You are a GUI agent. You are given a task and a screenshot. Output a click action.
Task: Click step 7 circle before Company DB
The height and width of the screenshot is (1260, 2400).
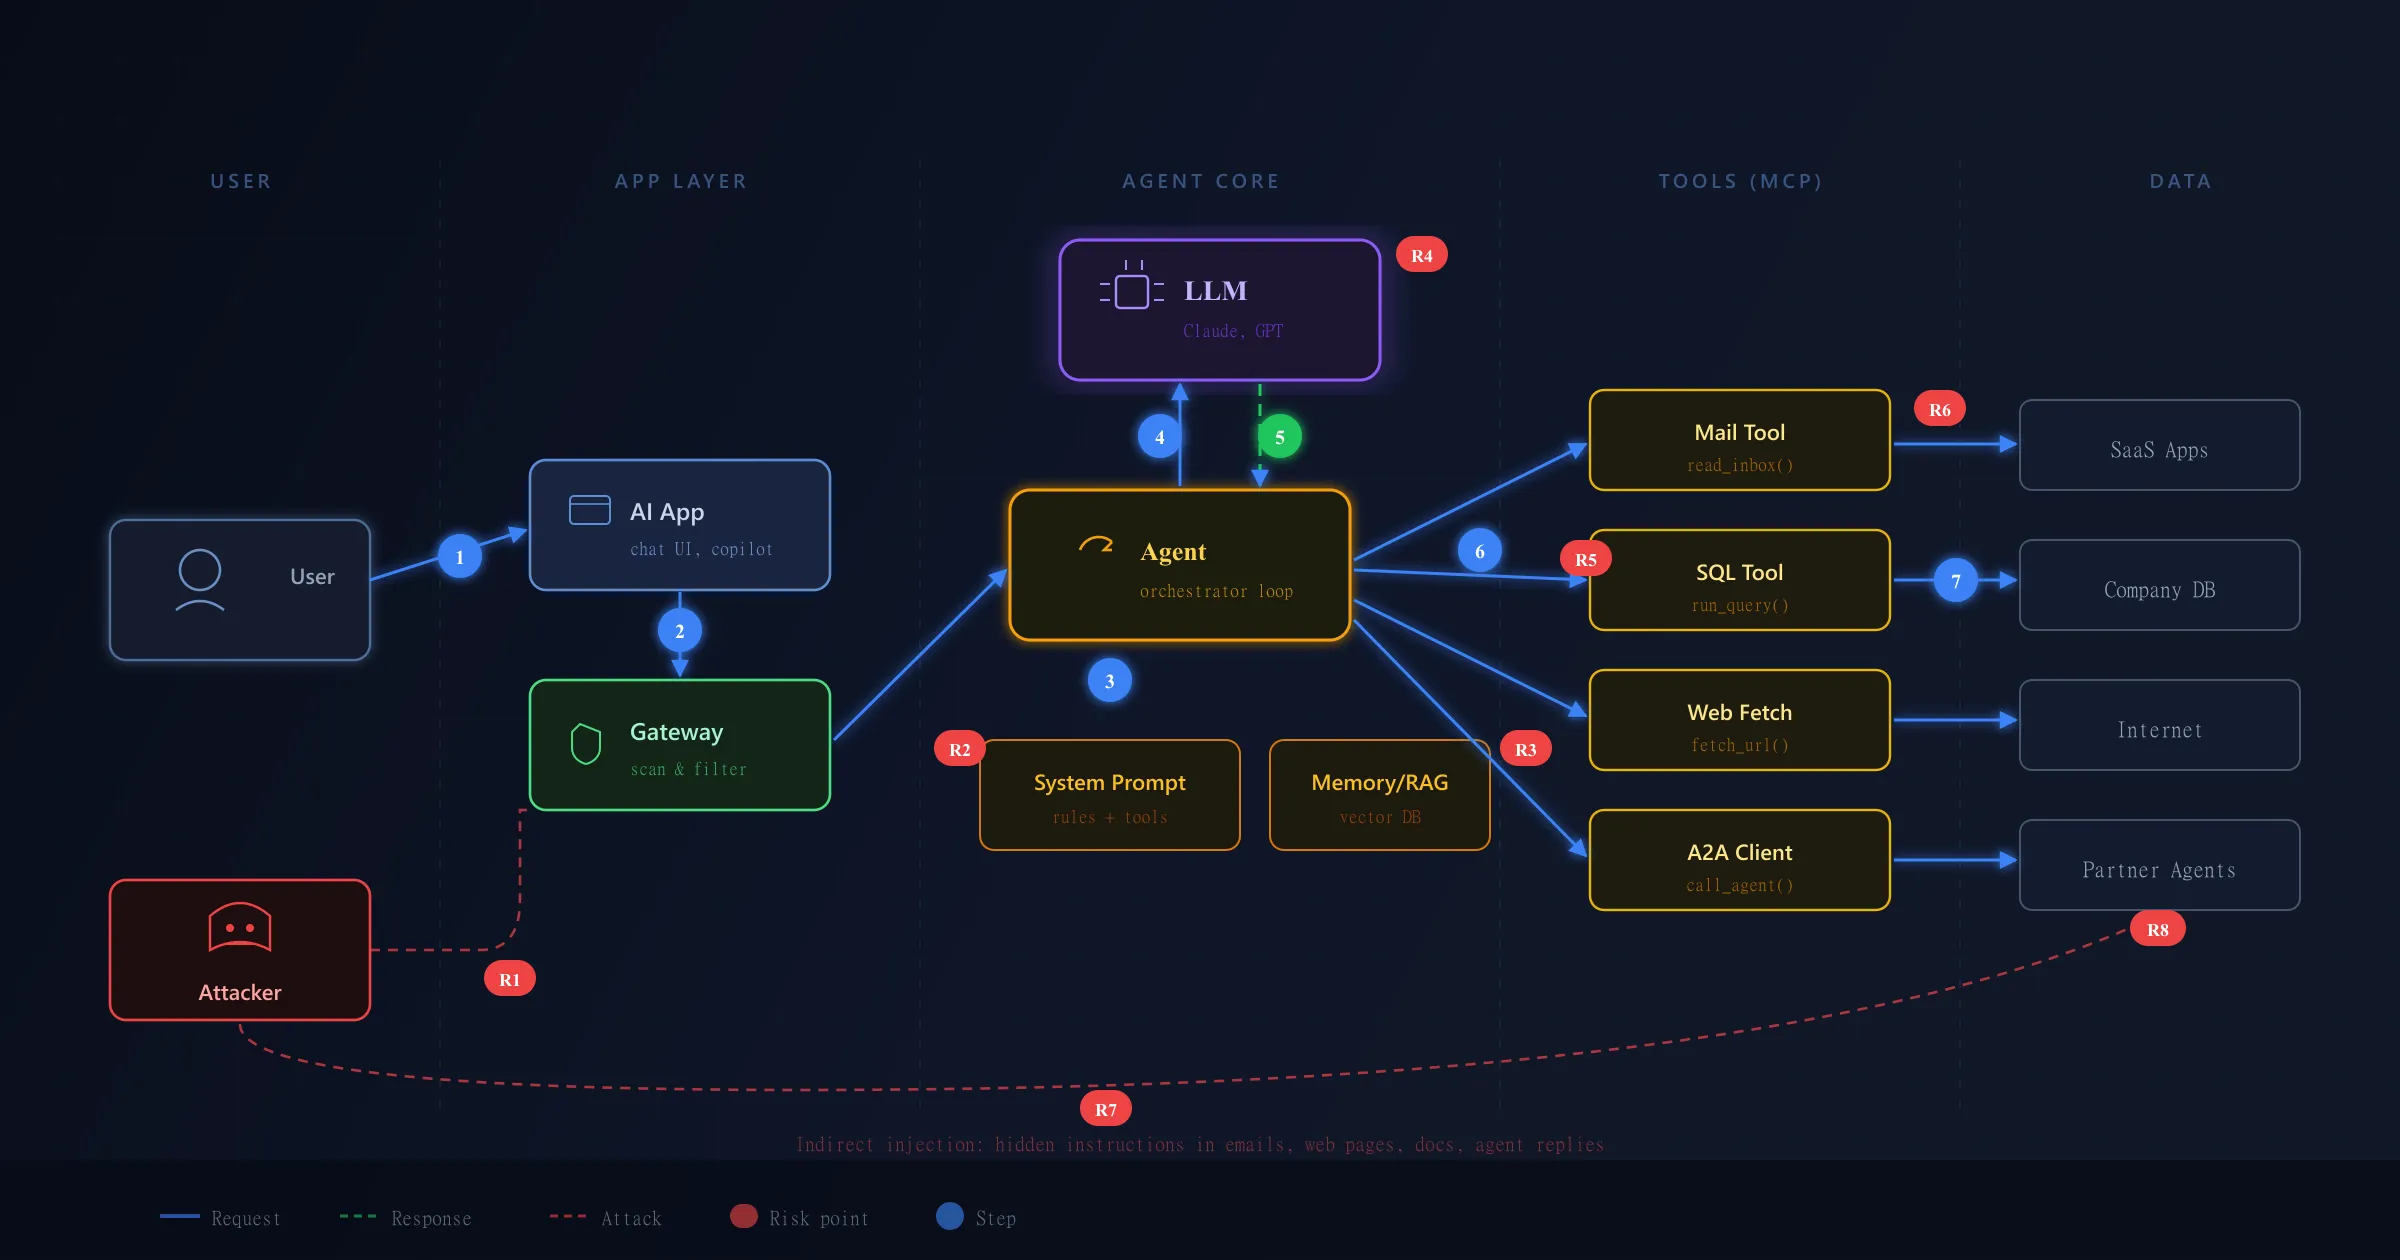pos(1956,581)
